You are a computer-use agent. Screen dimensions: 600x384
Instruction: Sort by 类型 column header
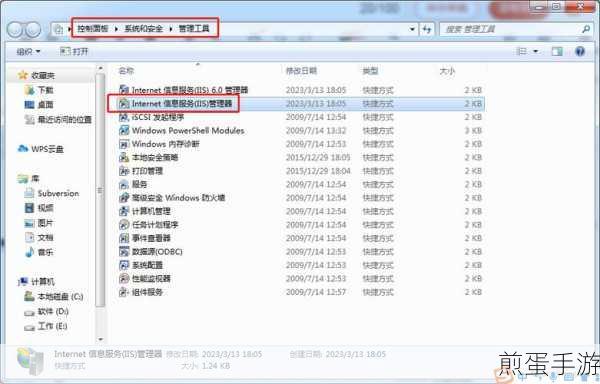(x=370, y=71)
